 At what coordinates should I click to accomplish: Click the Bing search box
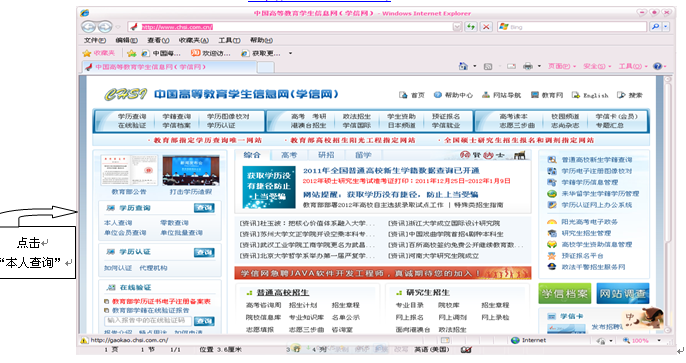pos(572,27)
